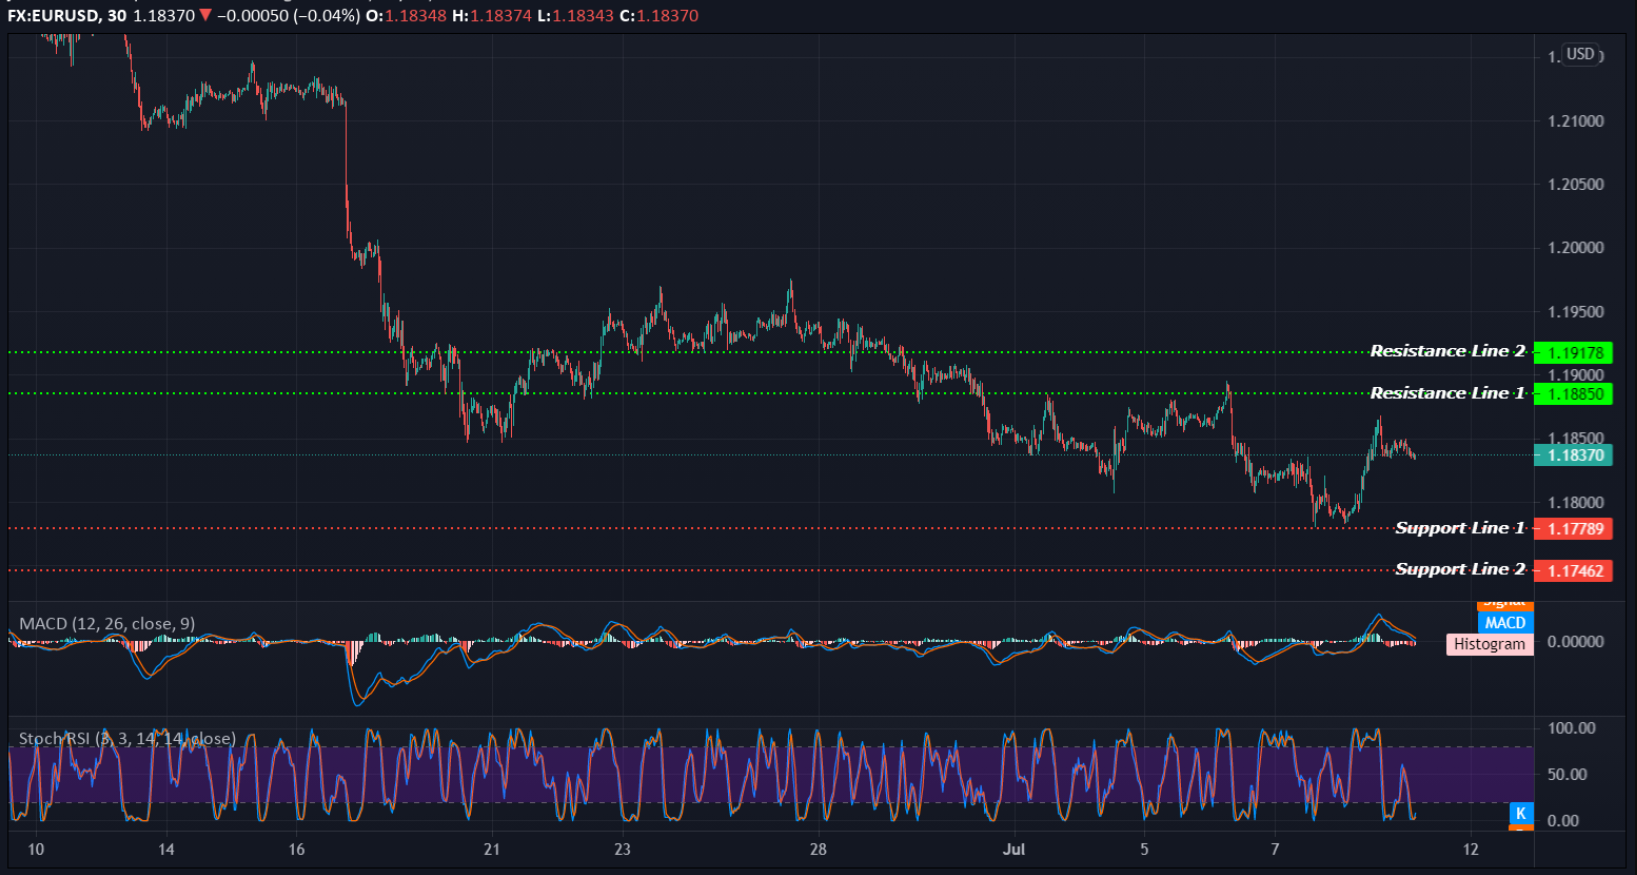Click date 23 on the time axis
Screen dimensions: 1637x875
(x=622, y=849)
